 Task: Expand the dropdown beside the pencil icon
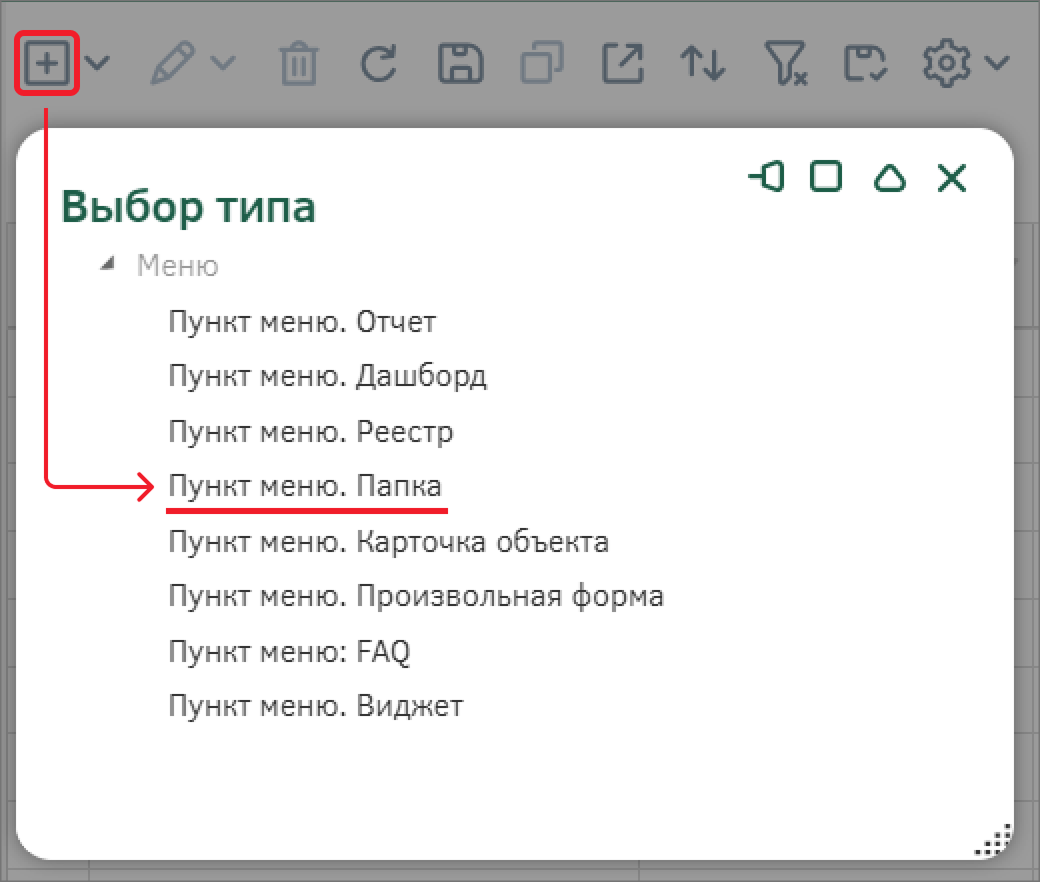coord(222,62)
